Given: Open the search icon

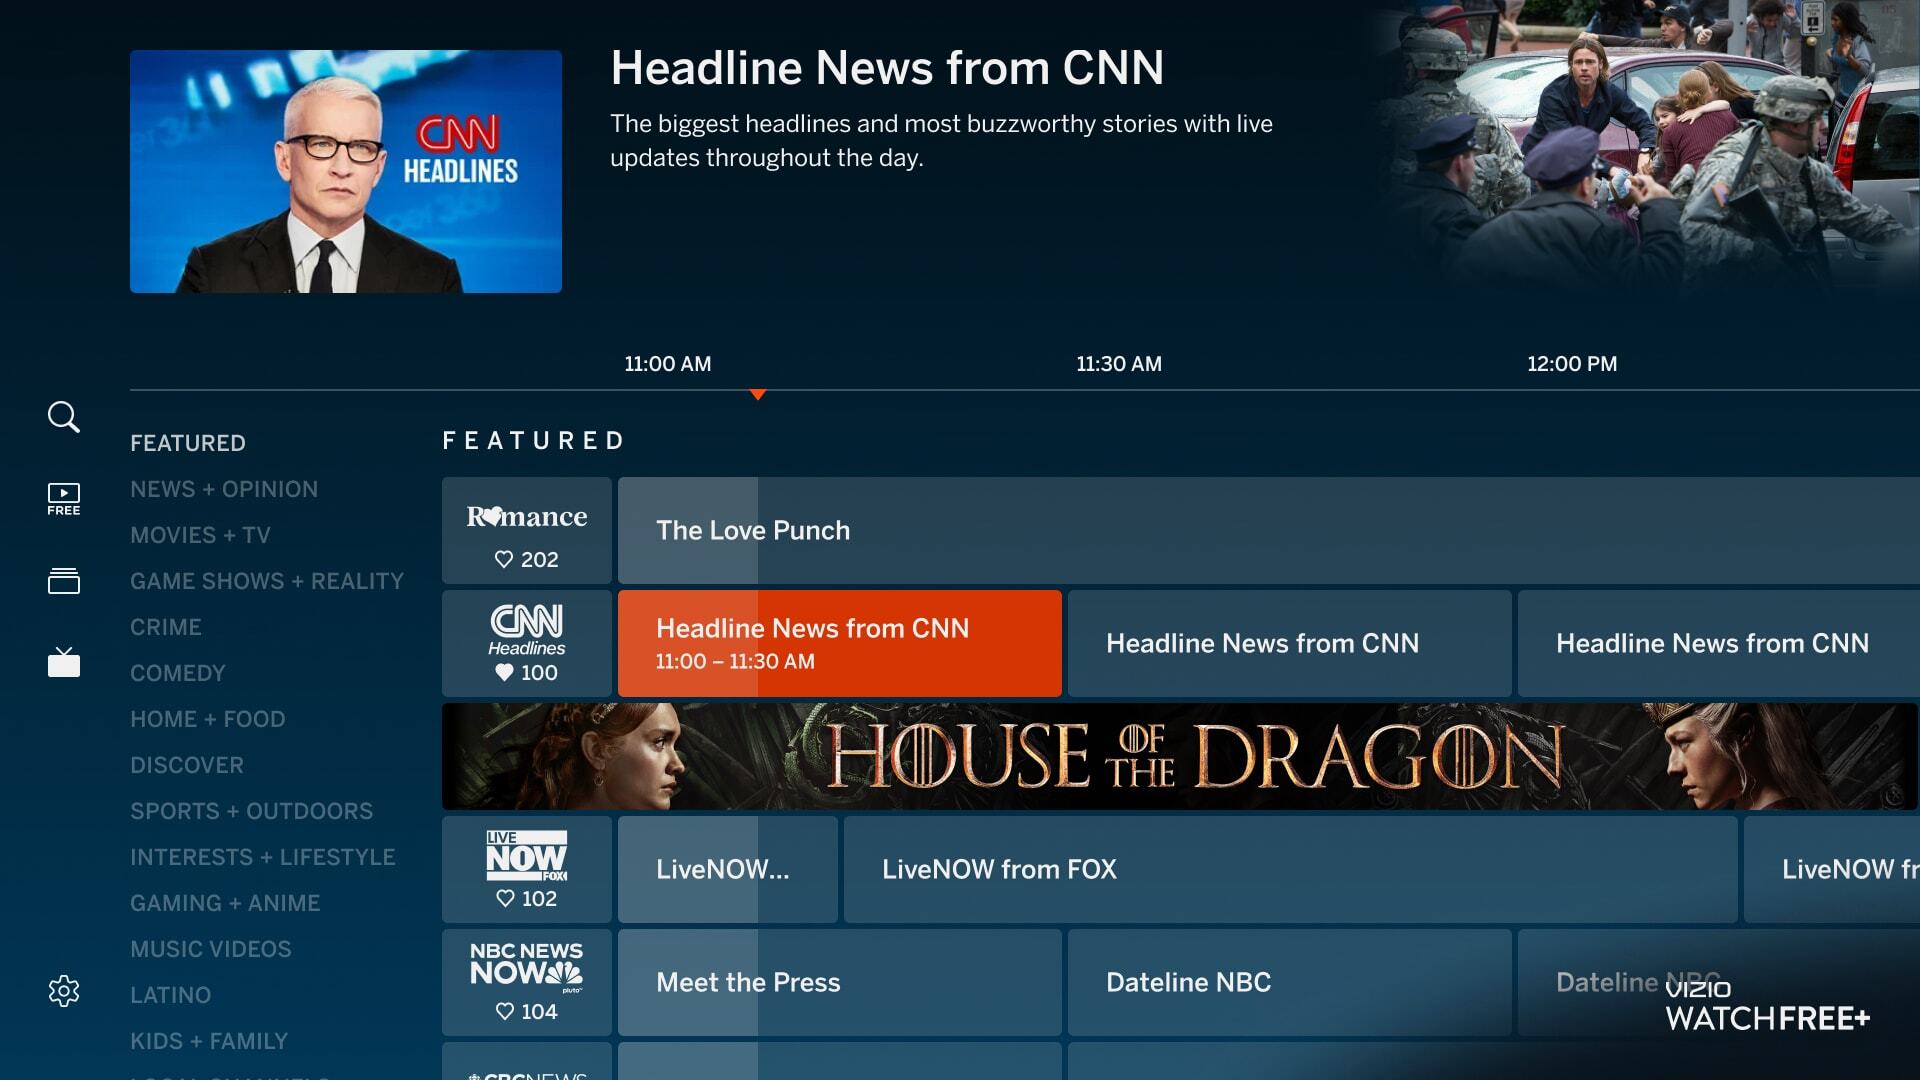Looking at the screenshot, I should (x=63, y=416).
